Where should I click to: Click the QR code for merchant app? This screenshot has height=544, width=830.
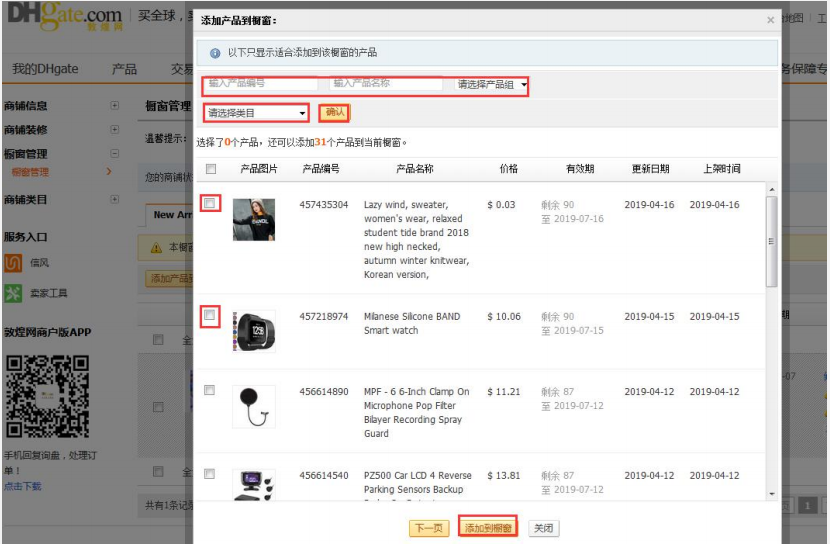(47, 396)
